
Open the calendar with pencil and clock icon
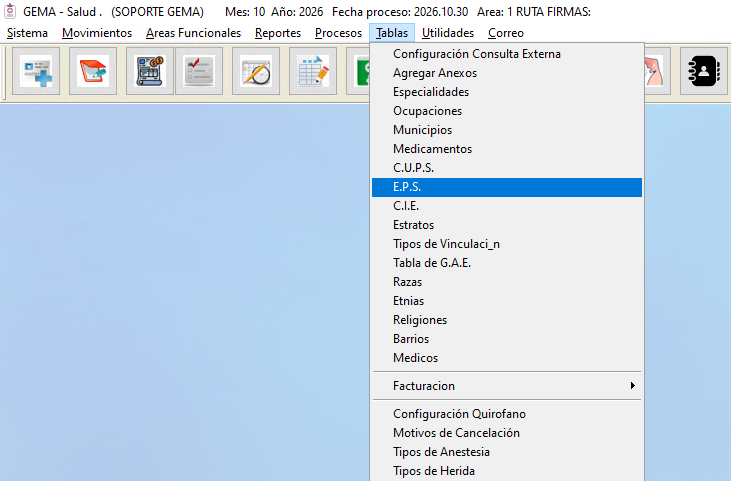coord(256,71)
